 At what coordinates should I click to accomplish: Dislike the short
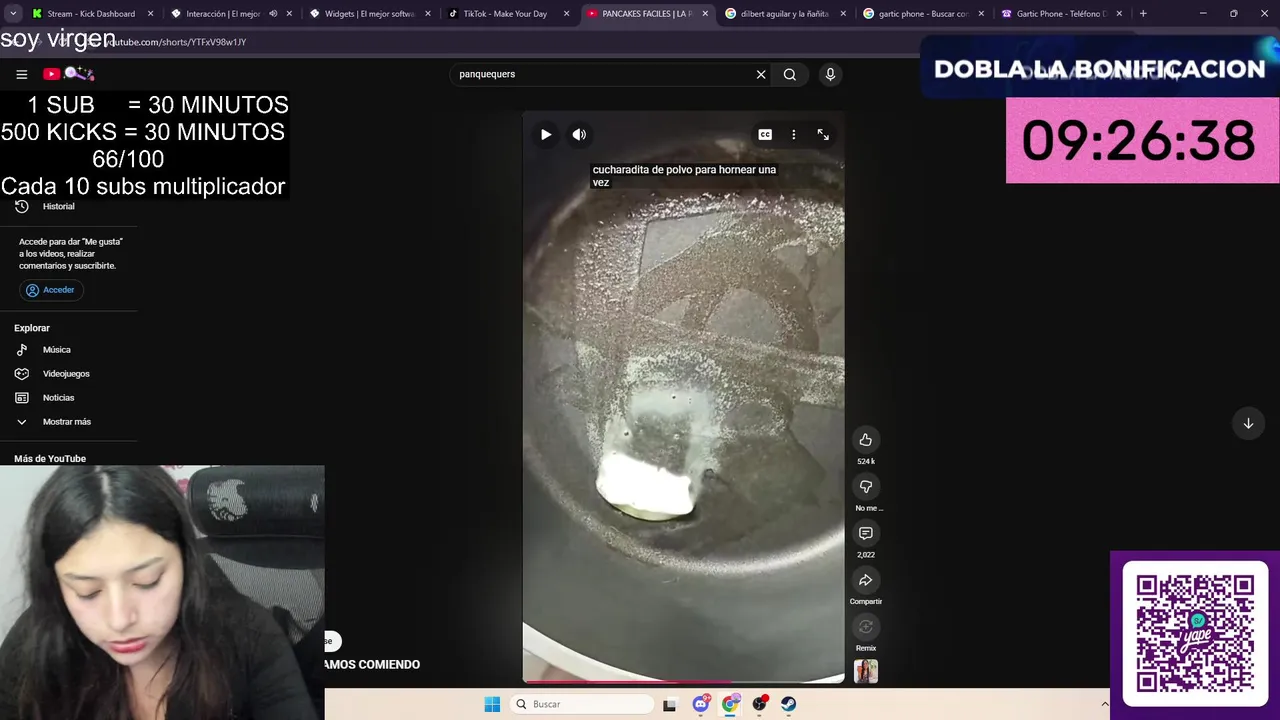(x=866, y=487)
